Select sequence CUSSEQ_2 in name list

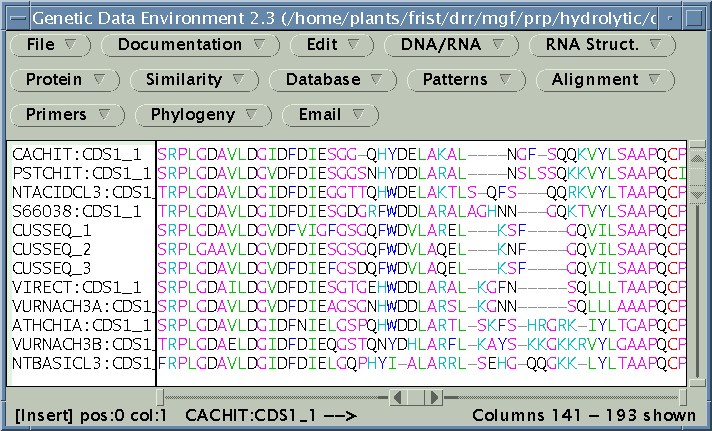click(51, 250)
